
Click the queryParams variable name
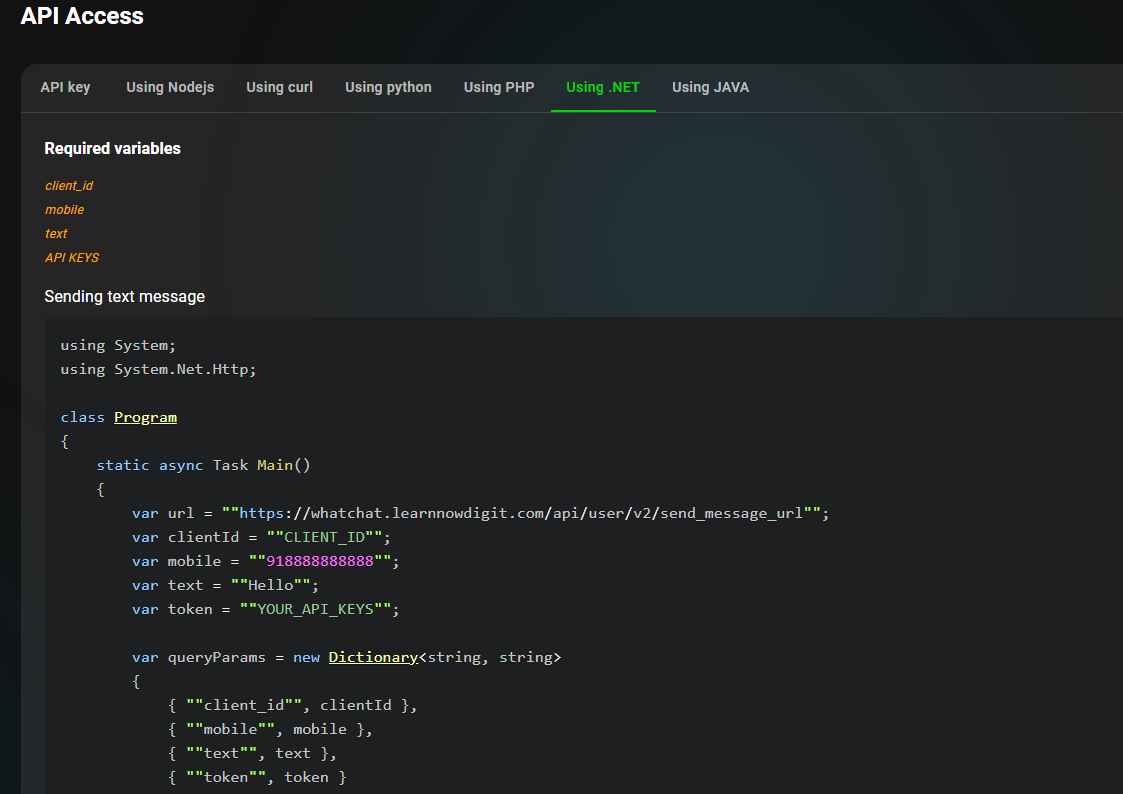tap(216, 657)
